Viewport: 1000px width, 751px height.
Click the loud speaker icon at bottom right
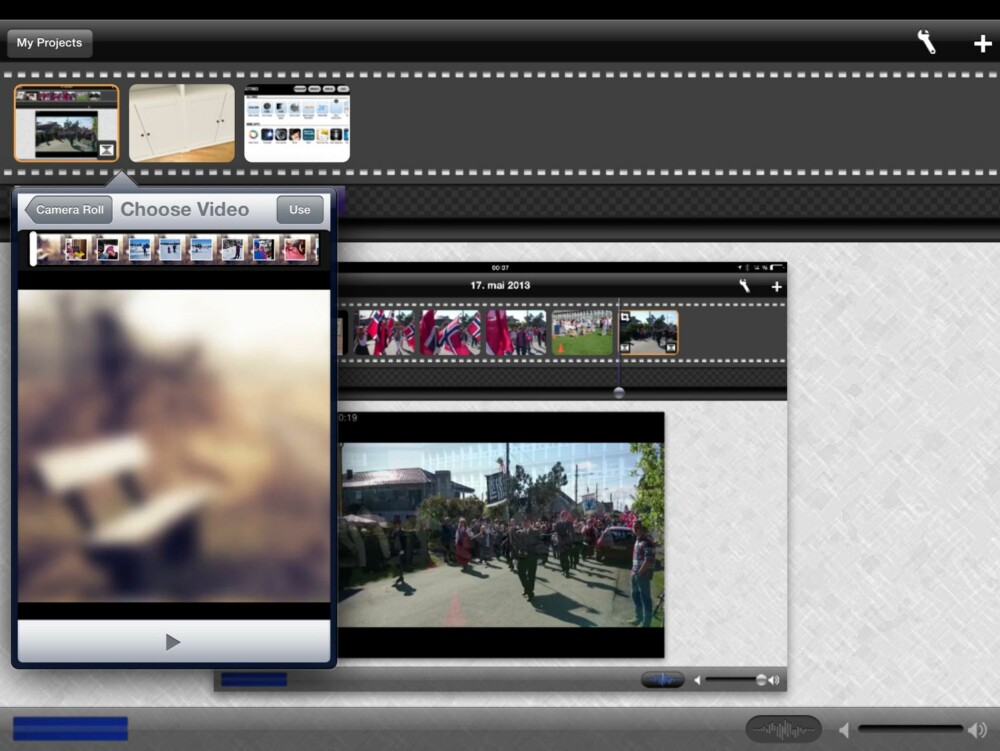[x=977, y=729]
